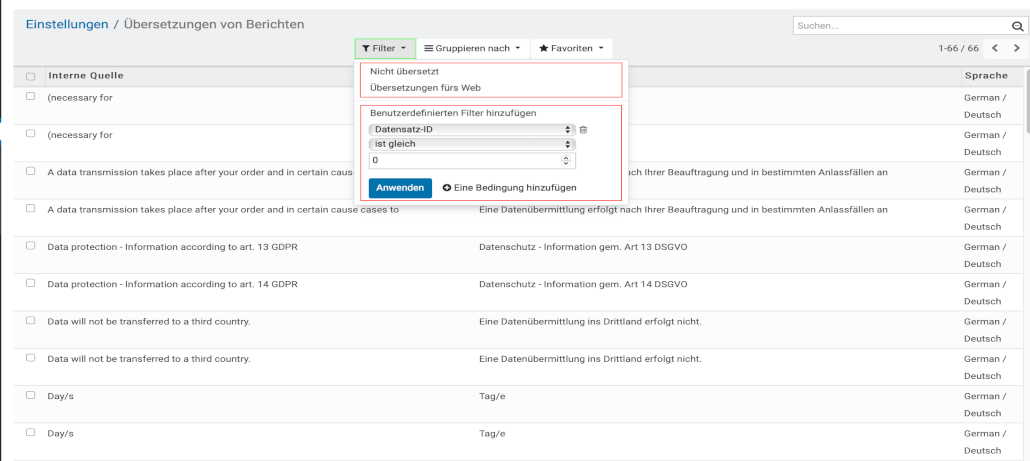The image size is (1030, 461).
Task: Click the plus icon for Eine Bedingung hinzufügen
Action: pyautogui.click(x=447, y=188)
